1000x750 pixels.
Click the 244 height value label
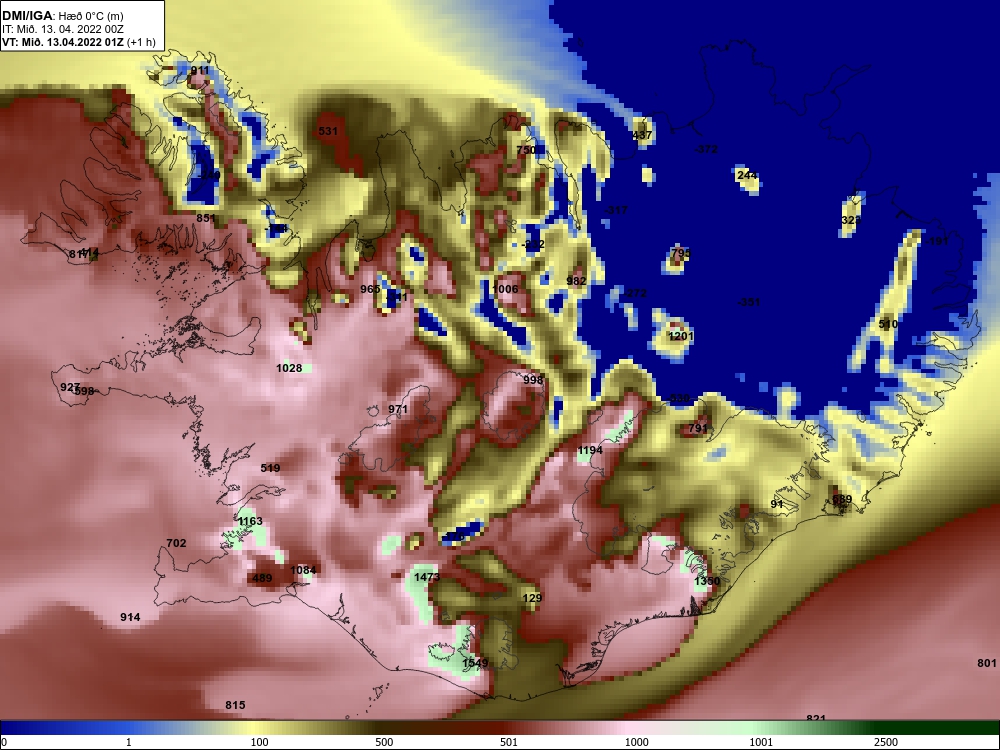click(x=747, y=175)
